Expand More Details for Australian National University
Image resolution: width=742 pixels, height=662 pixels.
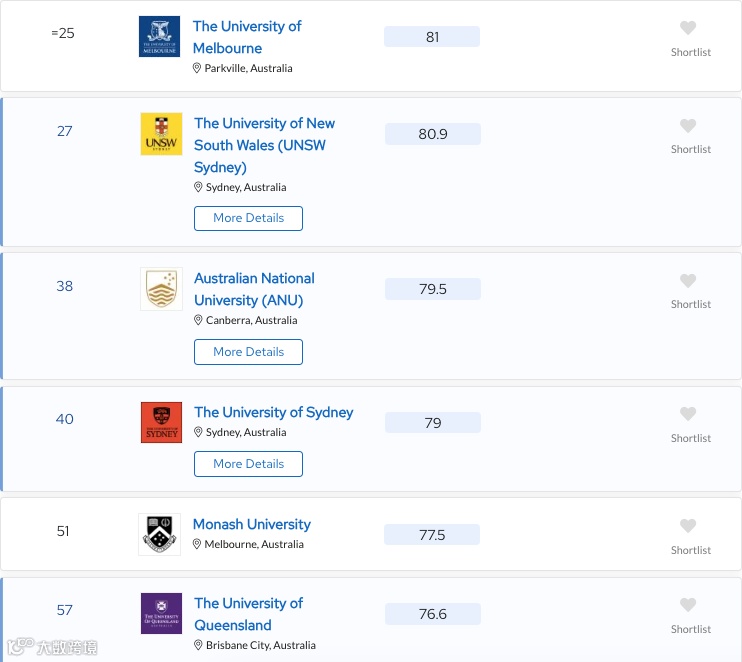248,352
